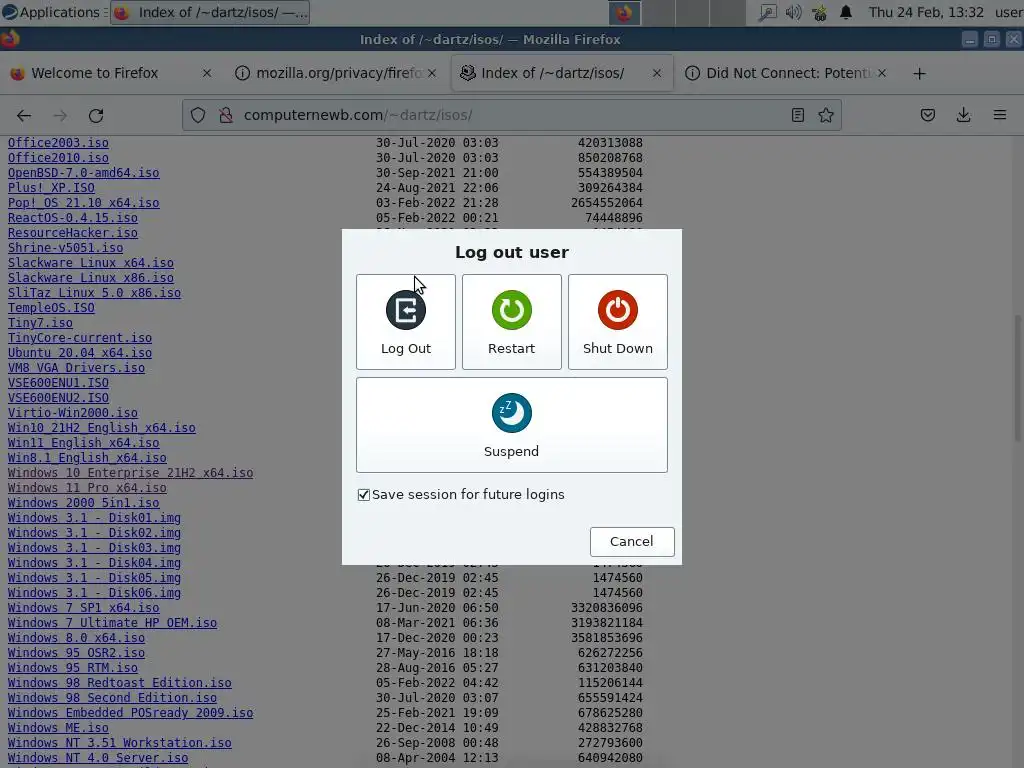Open Virtio-Win2000.iso link

(x=72, y=413)
